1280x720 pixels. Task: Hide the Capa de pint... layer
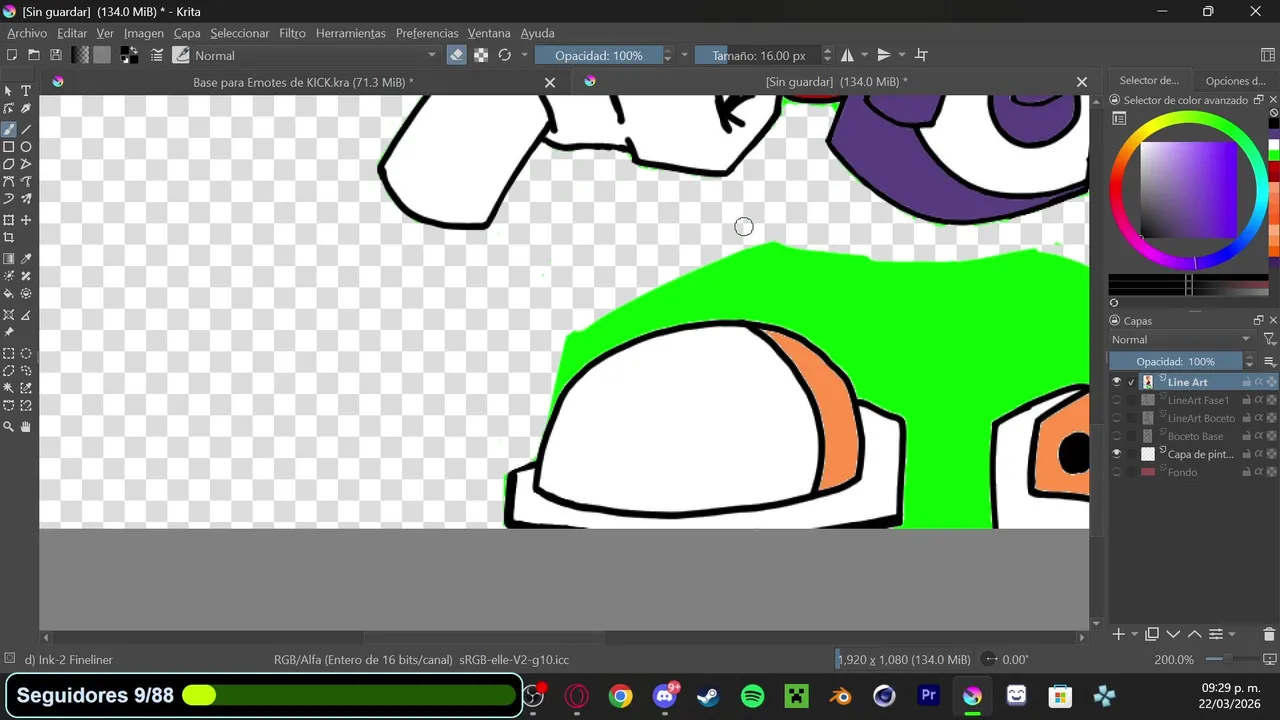click(1117, 454)
